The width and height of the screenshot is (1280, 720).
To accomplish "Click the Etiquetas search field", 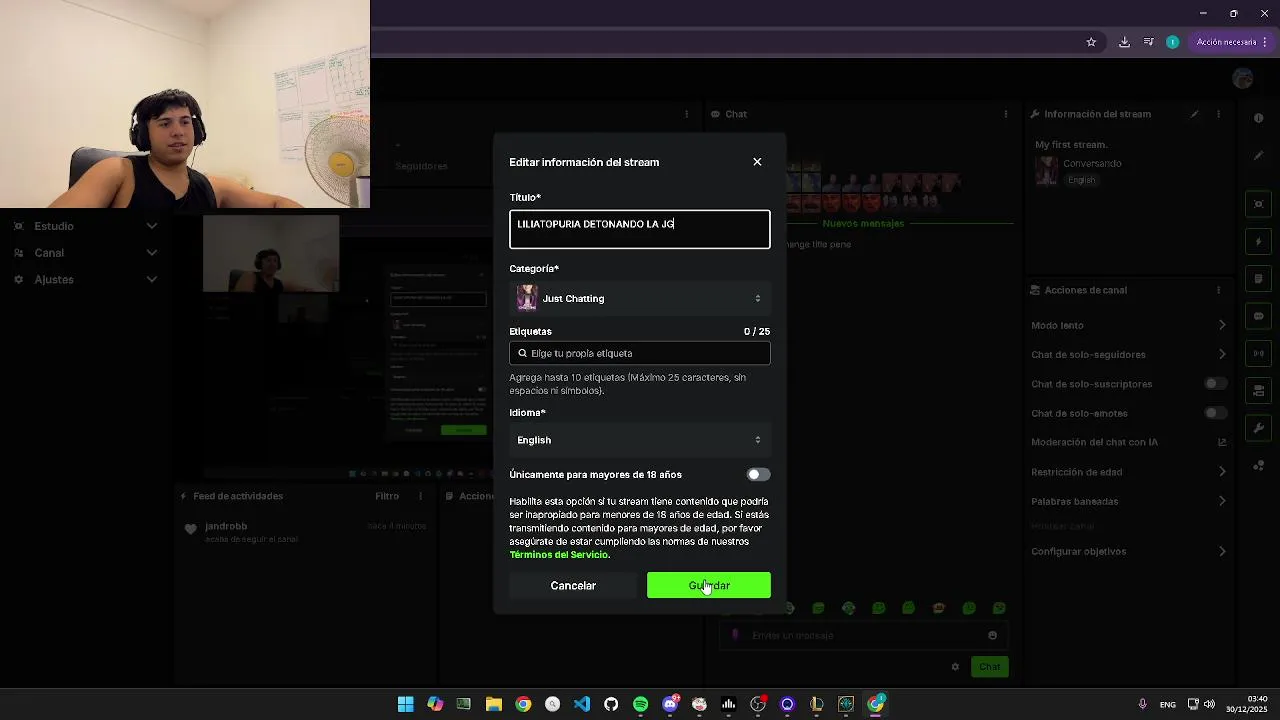I will pos(640,353).
